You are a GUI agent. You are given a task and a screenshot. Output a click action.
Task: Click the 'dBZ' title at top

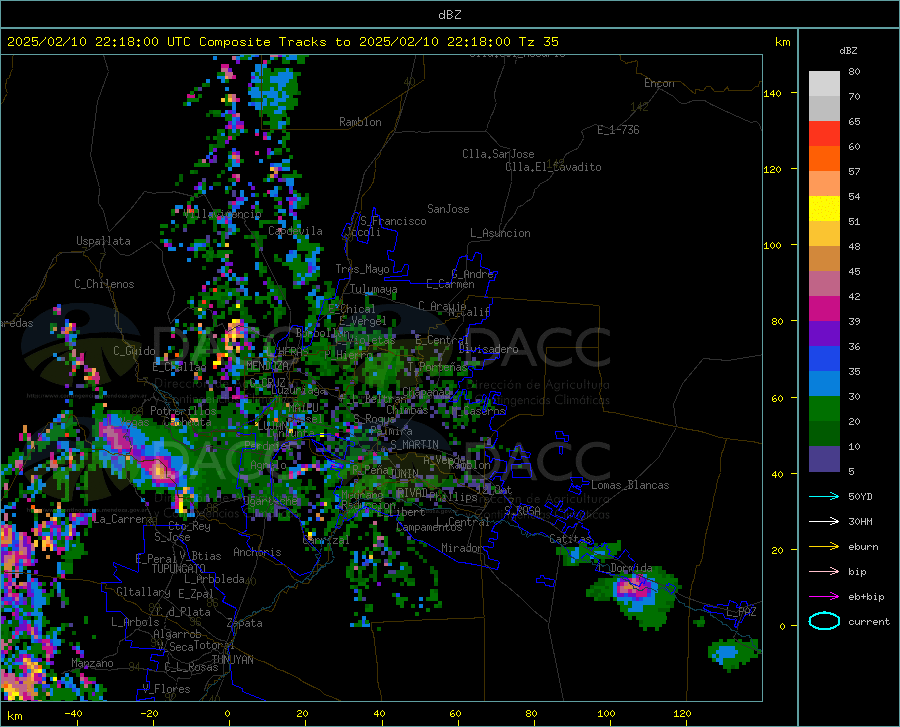[449, 15]
